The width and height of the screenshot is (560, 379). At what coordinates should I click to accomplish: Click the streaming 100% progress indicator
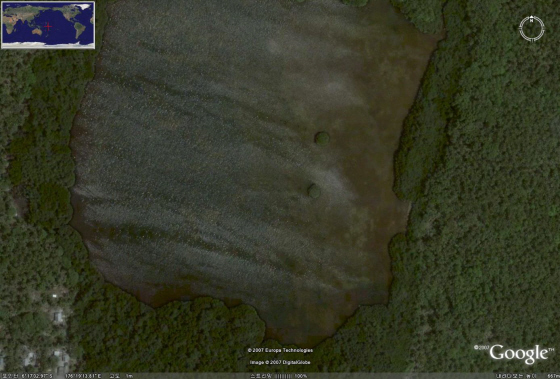tap(279, 376)
